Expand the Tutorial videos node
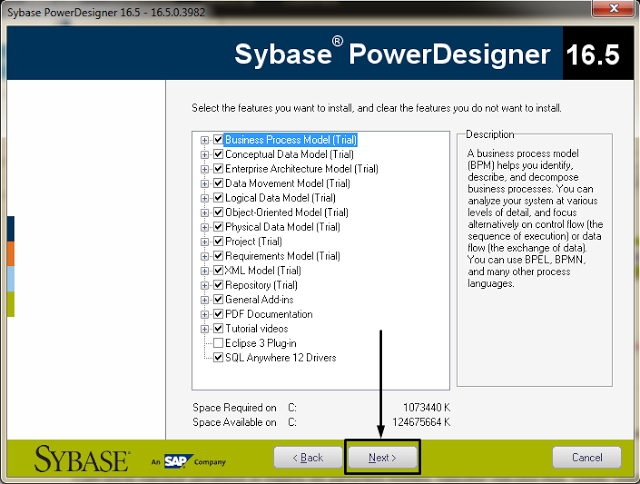The image size is (640, 484). 204,329
